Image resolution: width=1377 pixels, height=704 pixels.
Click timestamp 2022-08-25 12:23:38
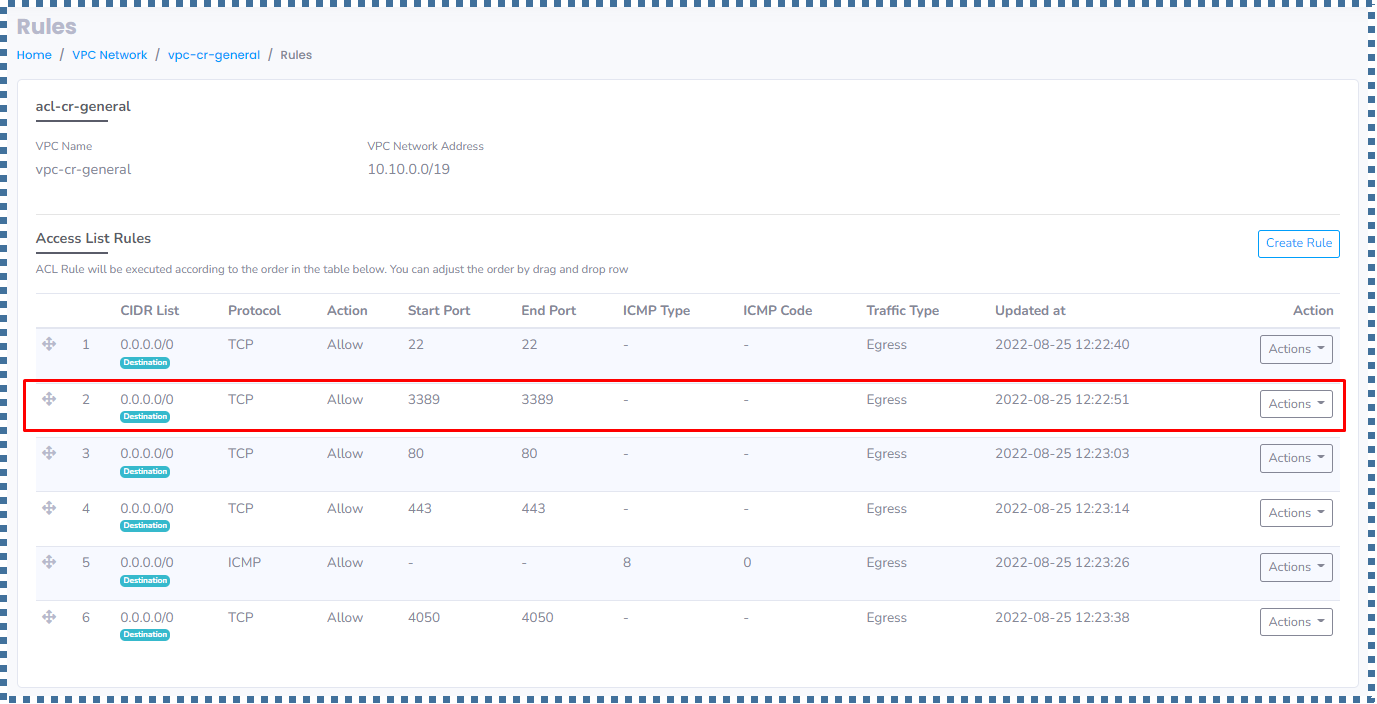tap(1062, 617)
